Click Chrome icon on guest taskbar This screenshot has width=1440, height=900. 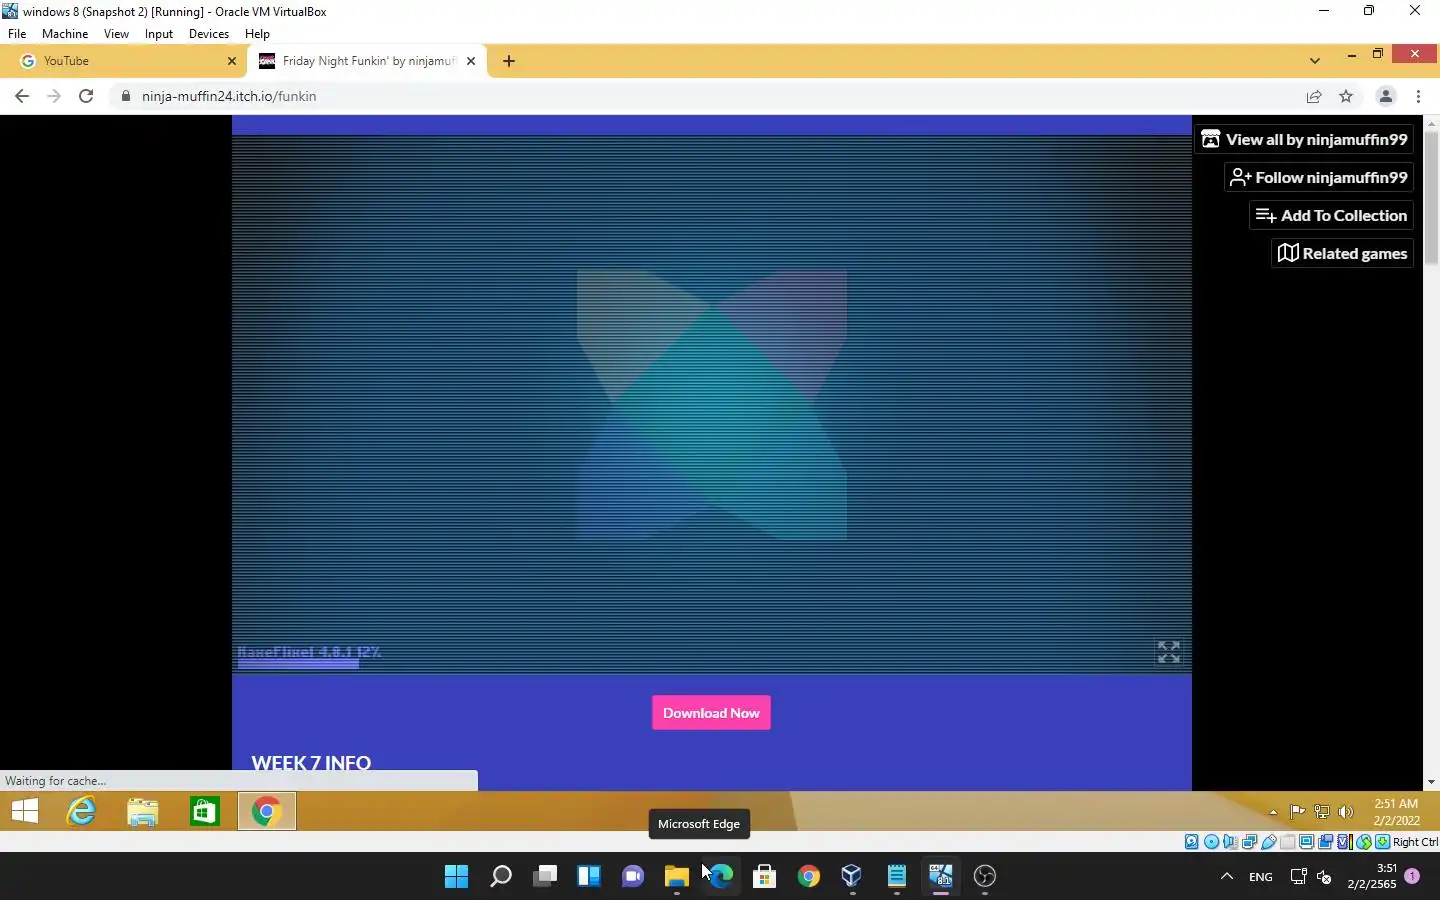pos(266,811)
